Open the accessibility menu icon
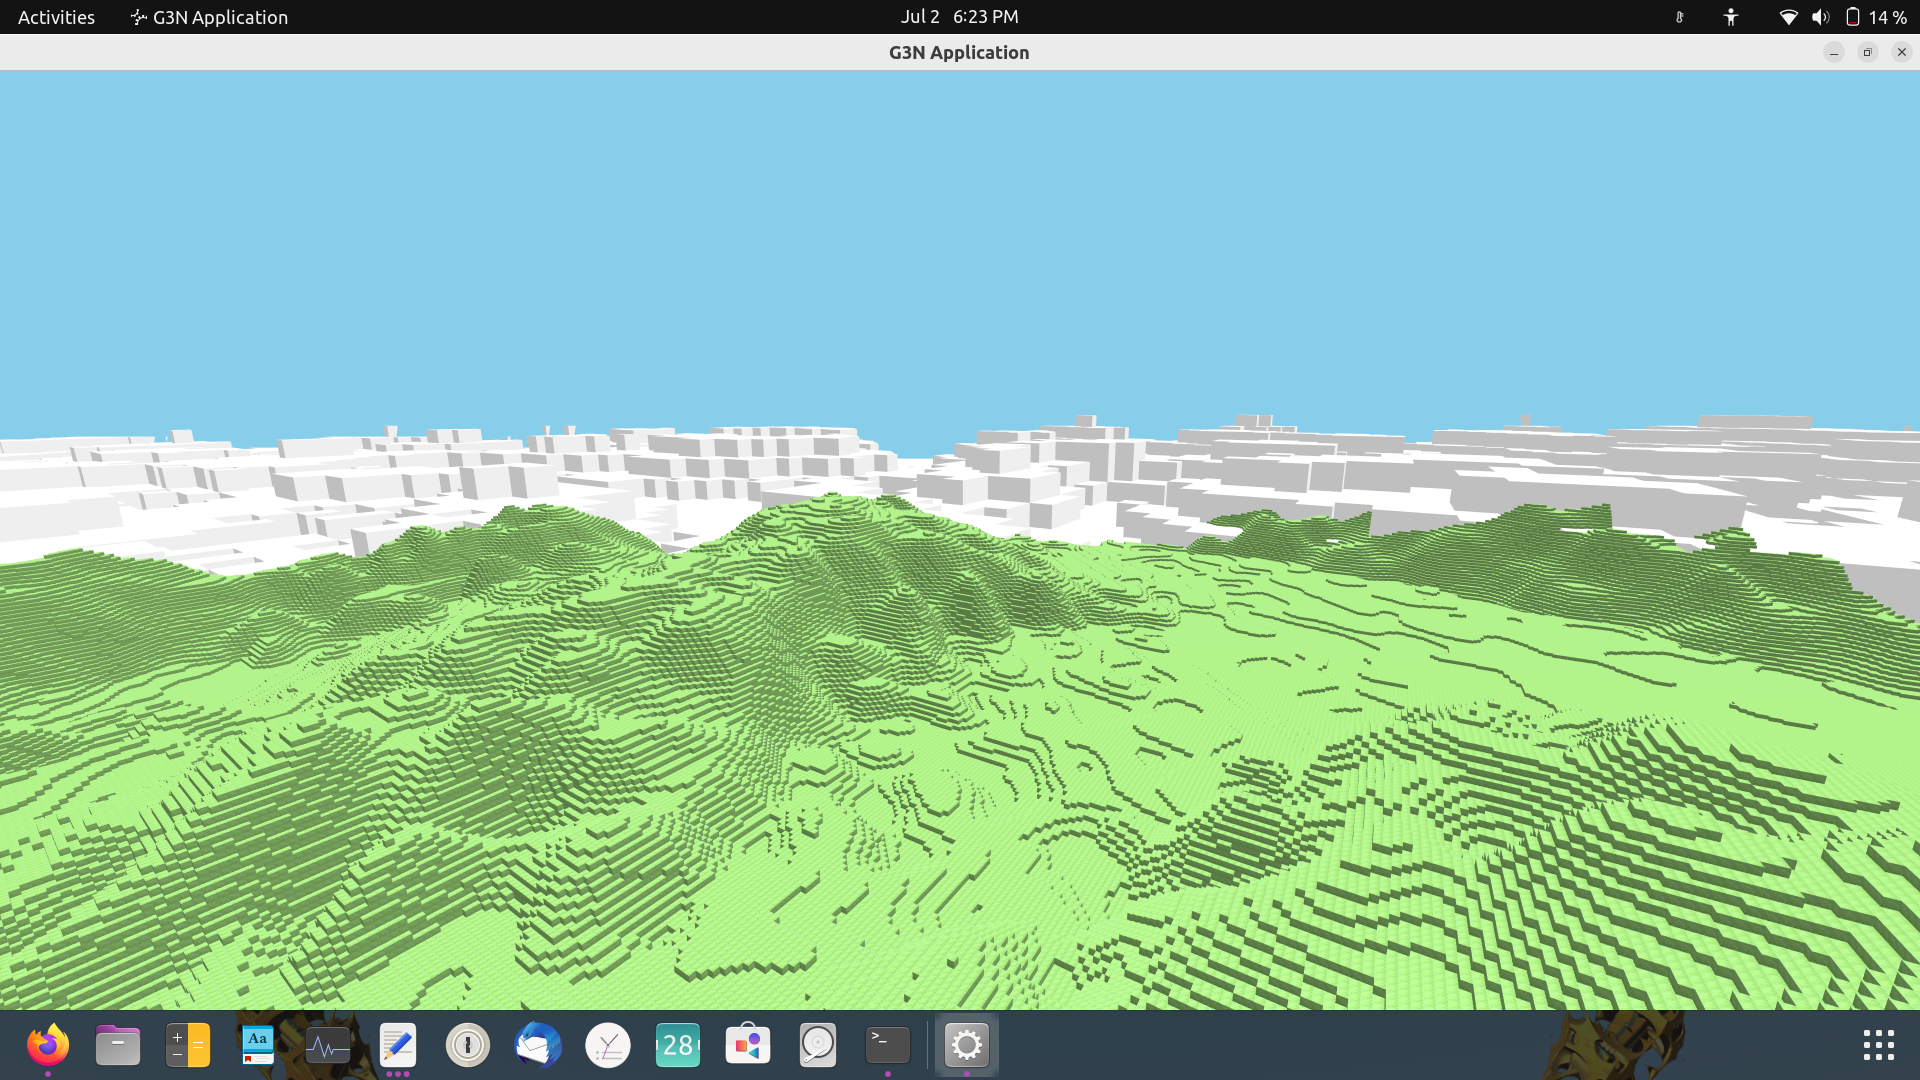The height and width of the screenshot is (1080, 1920). tap(1731, 17)
